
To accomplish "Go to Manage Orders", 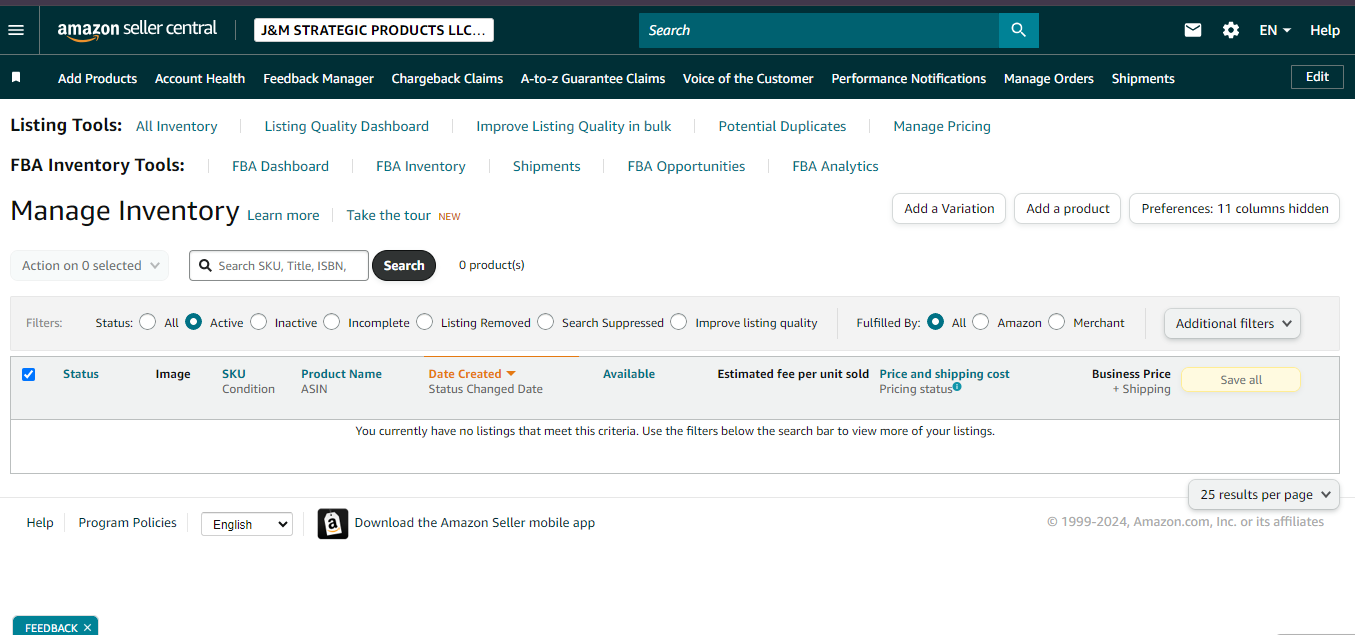I will (1049, 78).
